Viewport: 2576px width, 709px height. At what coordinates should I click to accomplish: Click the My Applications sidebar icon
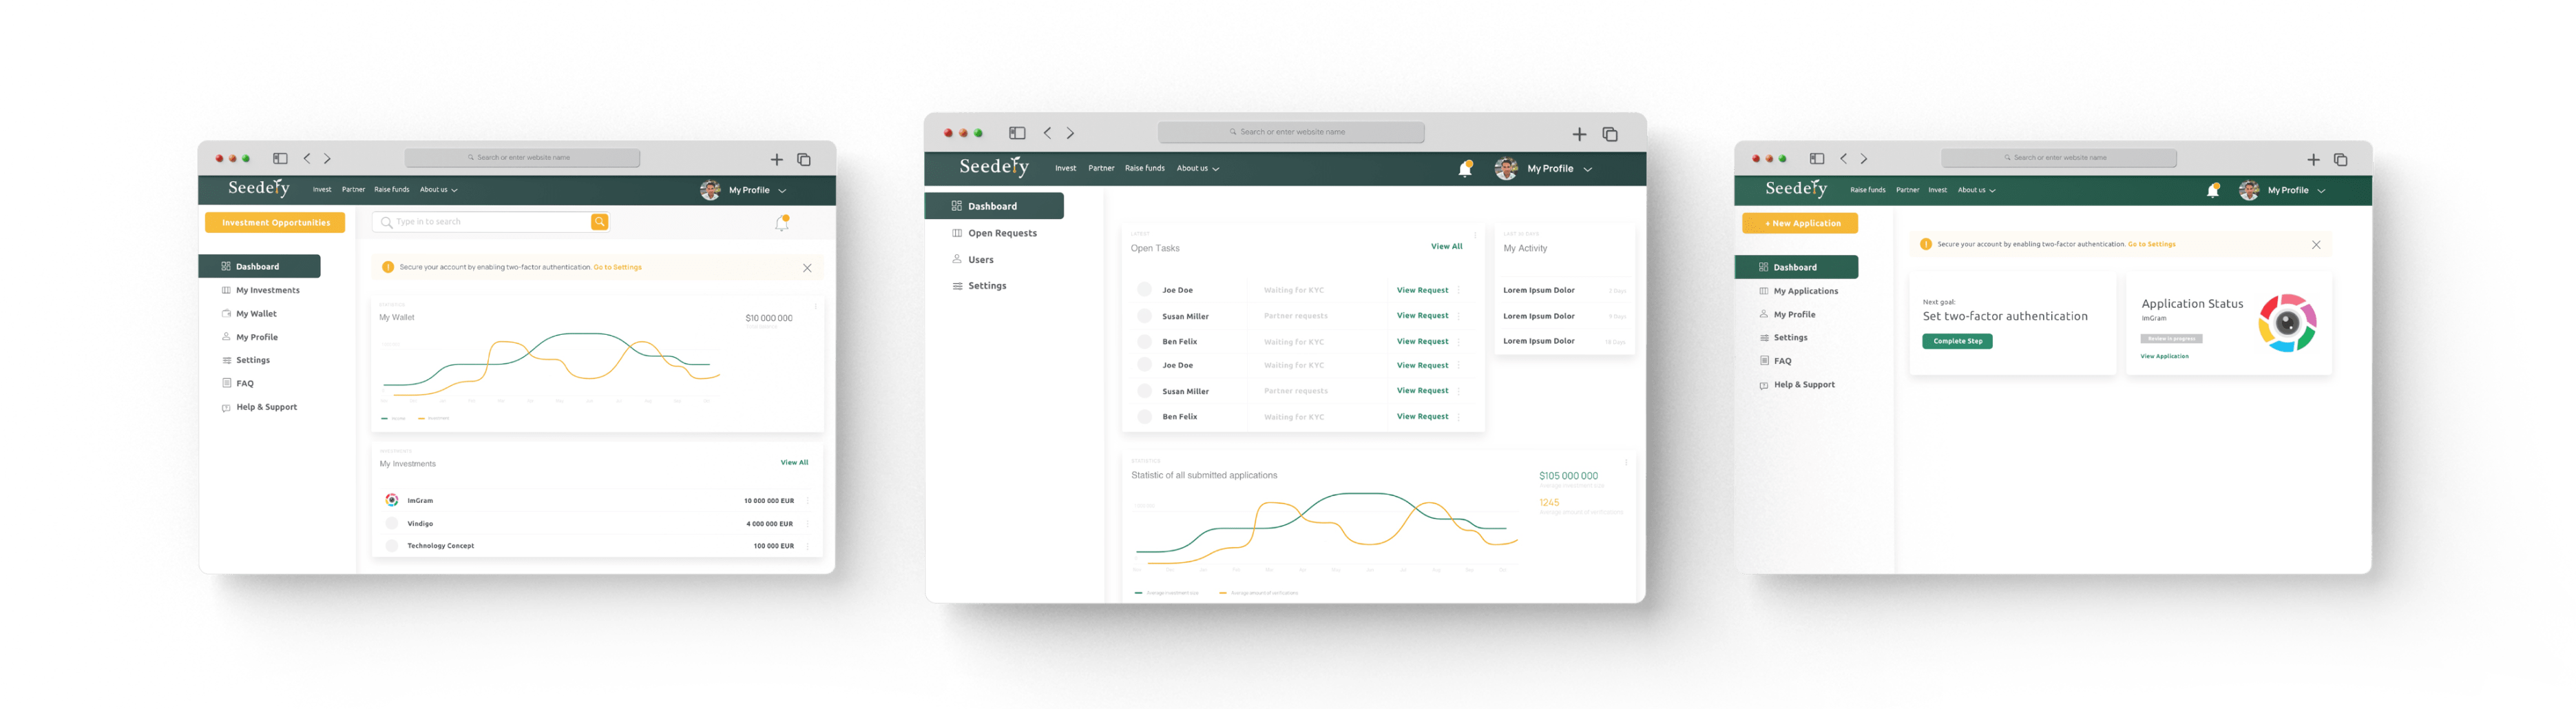1764,291
